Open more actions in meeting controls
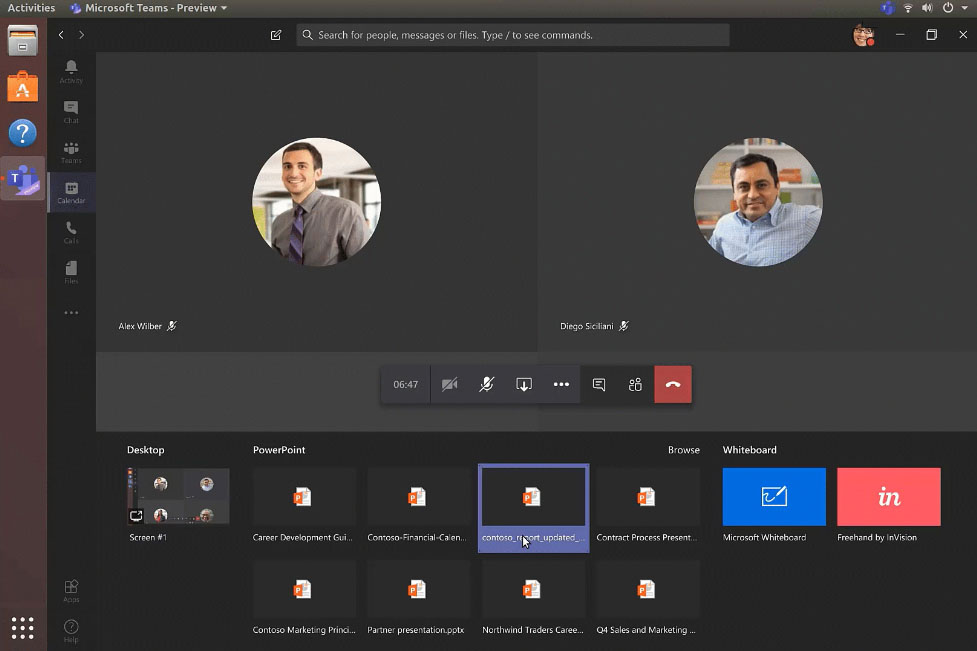The image size is (977, 651). [x=561, y=384]
